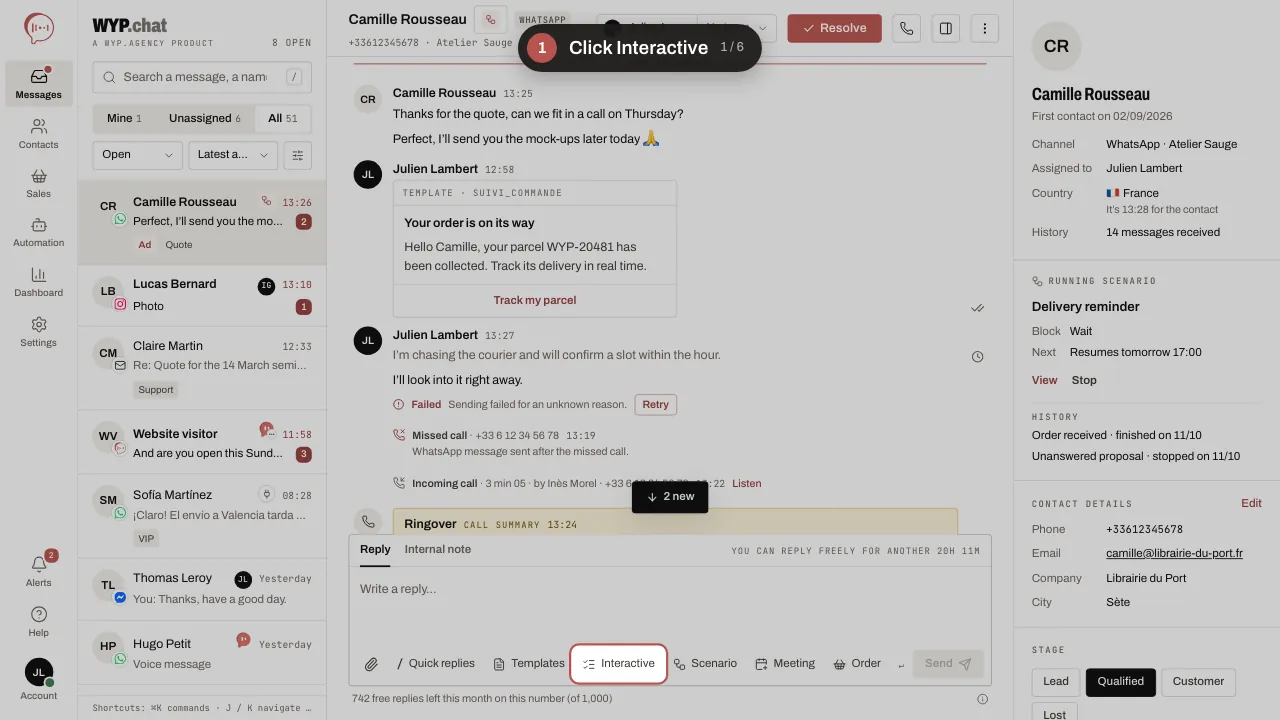1280x720 pixels.
Task: Start a call with the phone button
Action: point(907,28)
